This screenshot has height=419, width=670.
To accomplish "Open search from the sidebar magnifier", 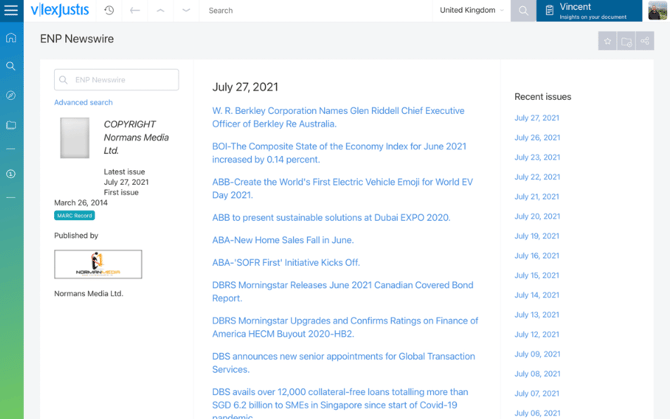I will click(x=11, y=66).
